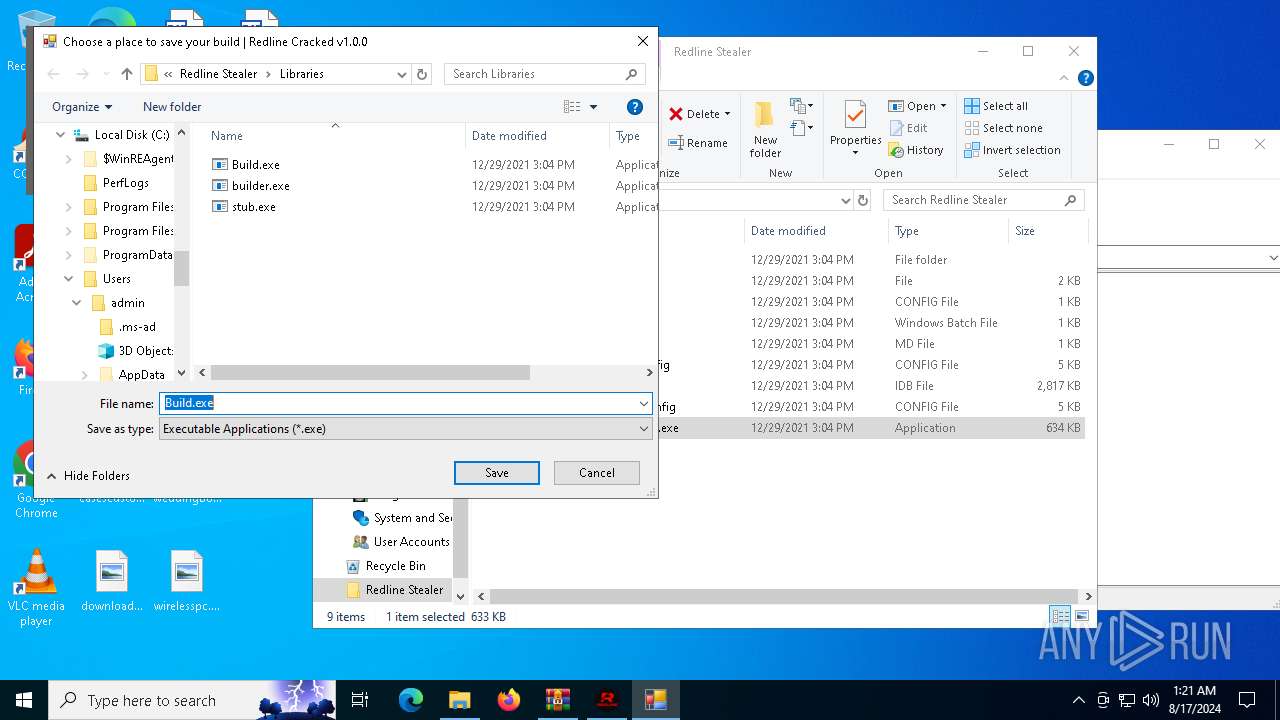Select stub.exe in the file list
The image size is (1280, 720).
[253, 207]
